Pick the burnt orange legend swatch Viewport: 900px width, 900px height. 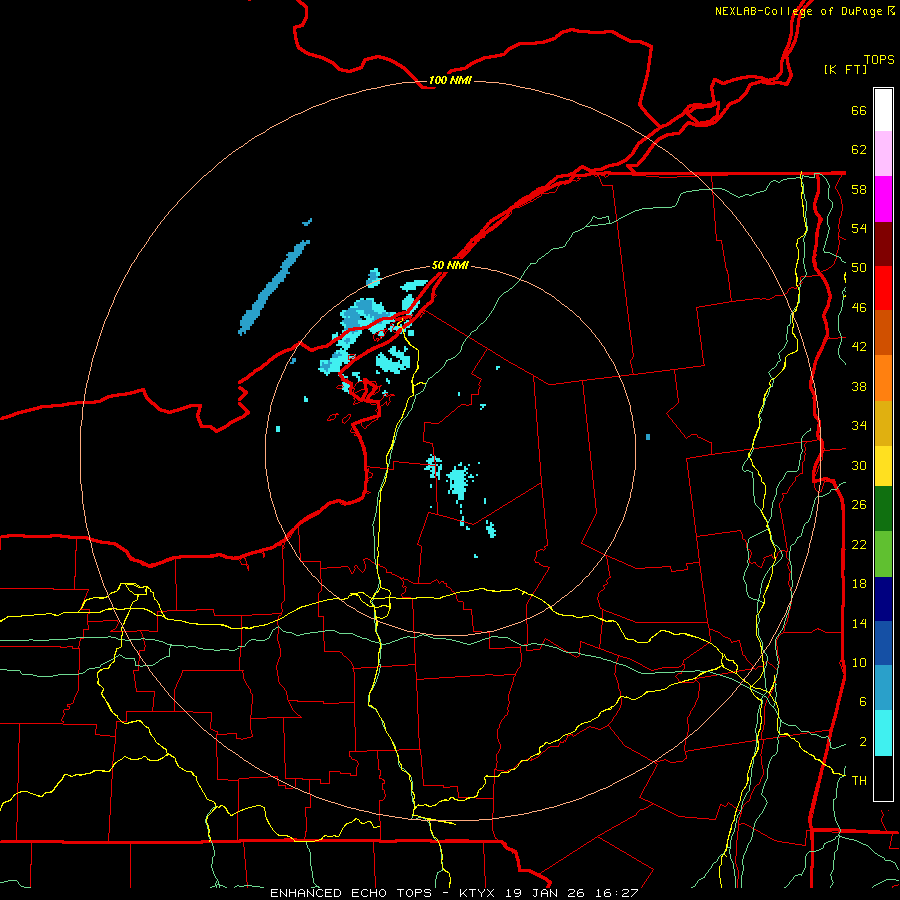[x=883, y=332]
